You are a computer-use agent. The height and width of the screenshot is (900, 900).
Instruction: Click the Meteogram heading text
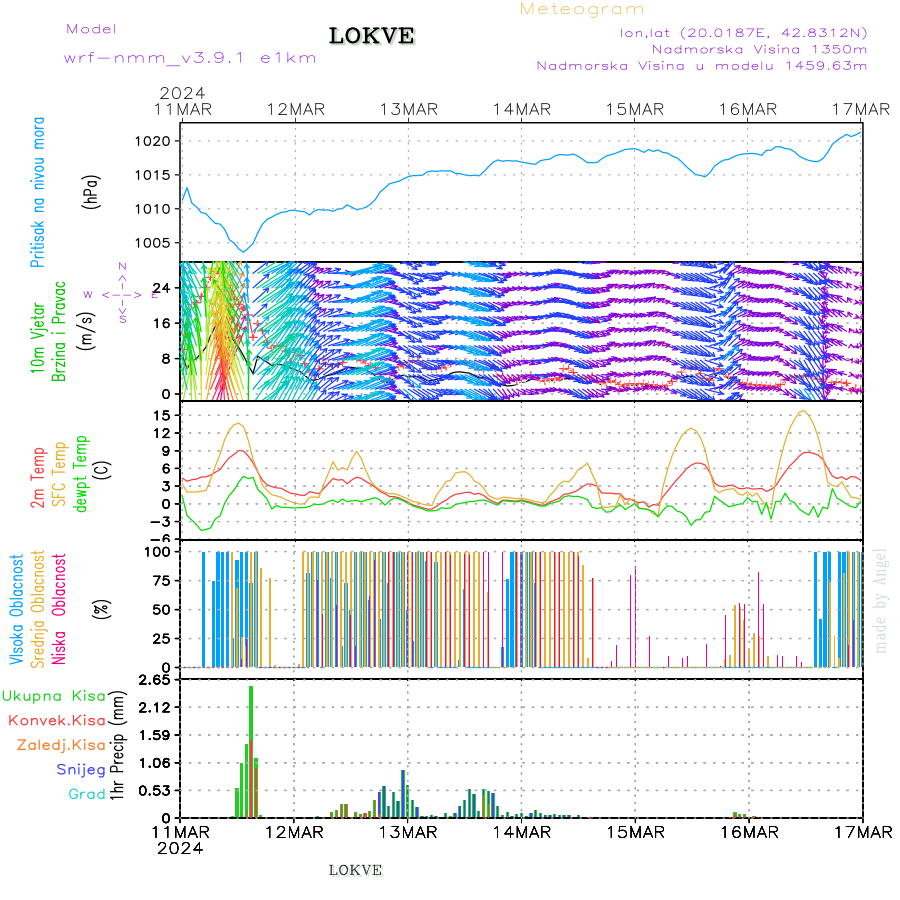pos(582,9)
